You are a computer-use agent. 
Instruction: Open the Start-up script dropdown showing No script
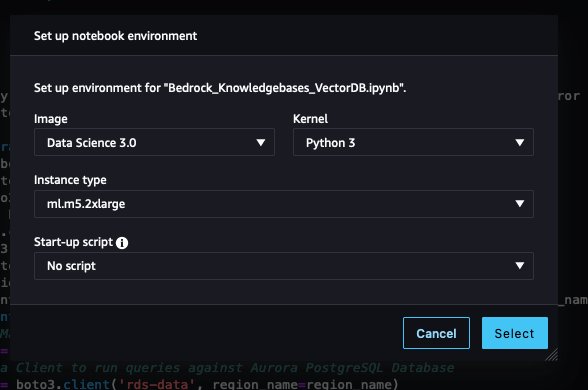pos(284,266)
